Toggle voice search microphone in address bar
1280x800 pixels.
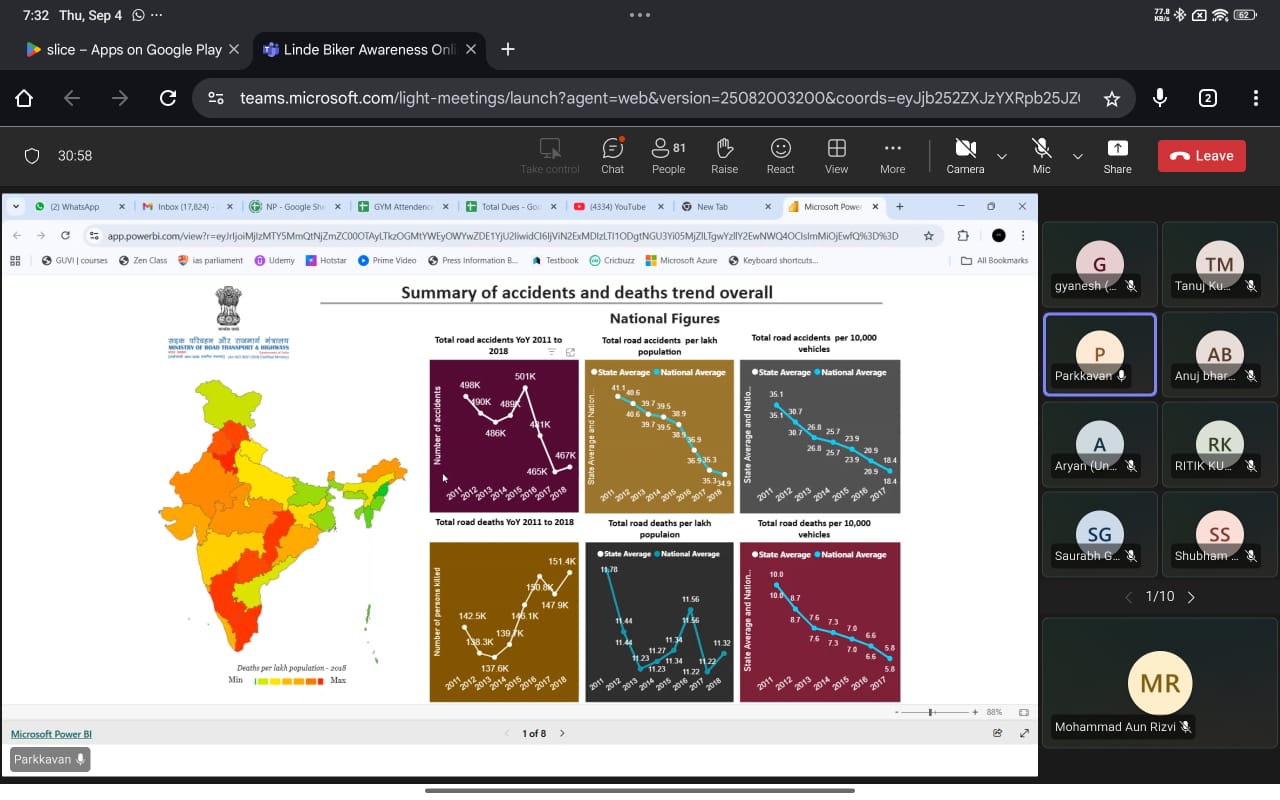pyautogui.click(x=1160, y=98)
